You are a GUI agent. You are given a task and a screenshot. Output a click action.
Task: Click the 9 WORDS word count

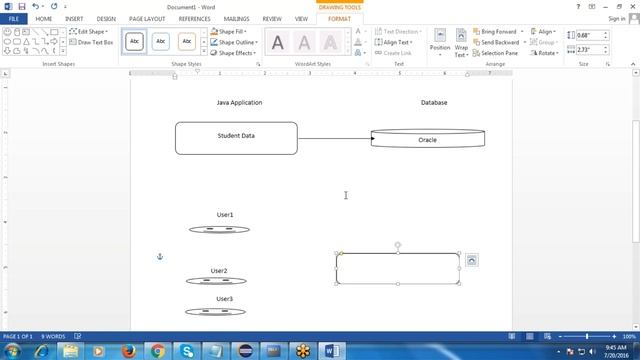(x=53, y=336)
